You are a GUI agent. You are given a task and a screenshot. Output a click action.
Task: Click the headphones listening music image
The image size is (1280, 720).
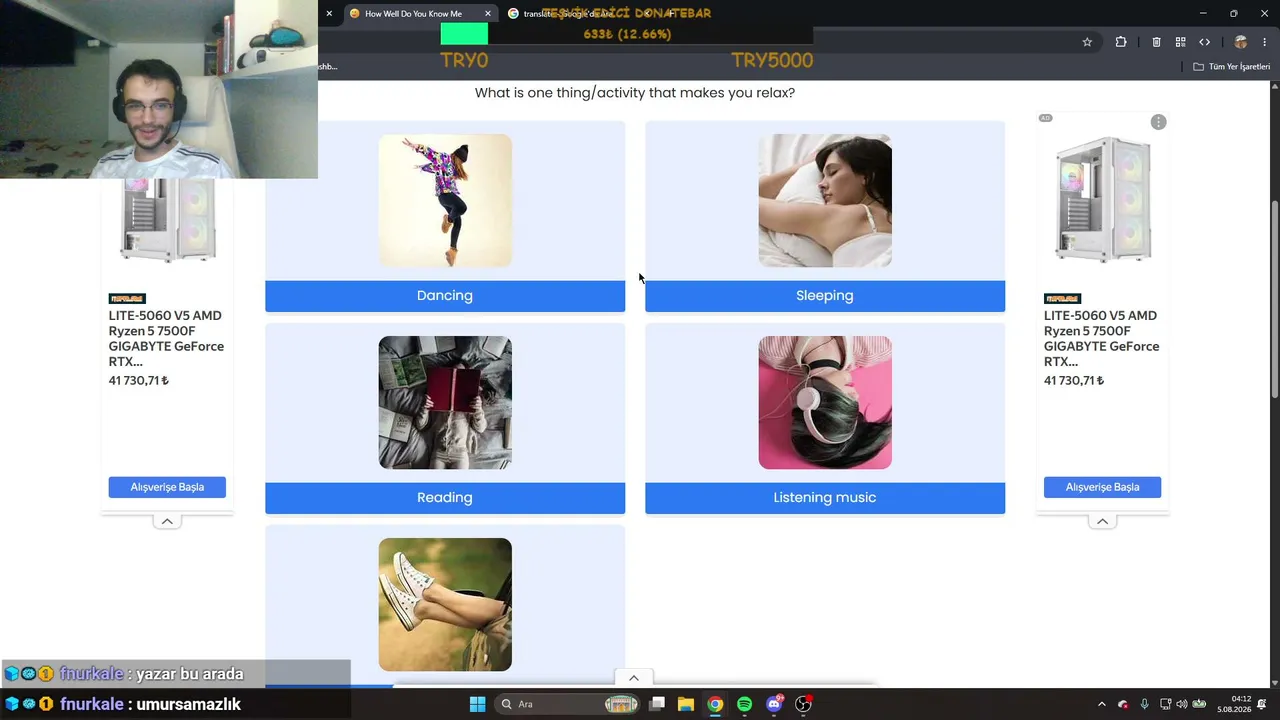click(x=825, y=403)
